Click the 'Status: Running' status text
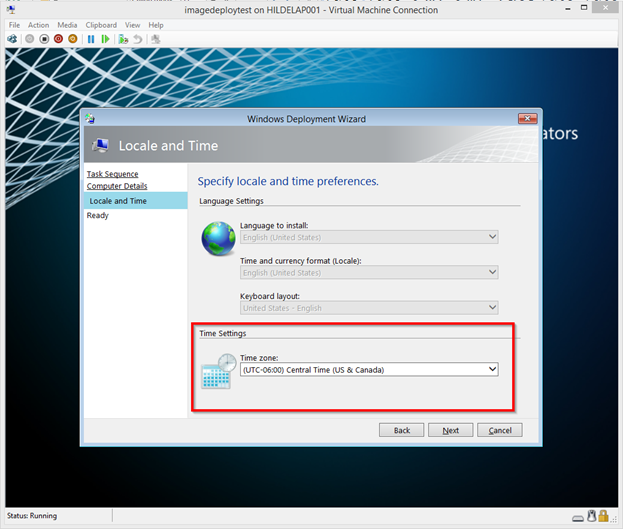 point(32,515)
